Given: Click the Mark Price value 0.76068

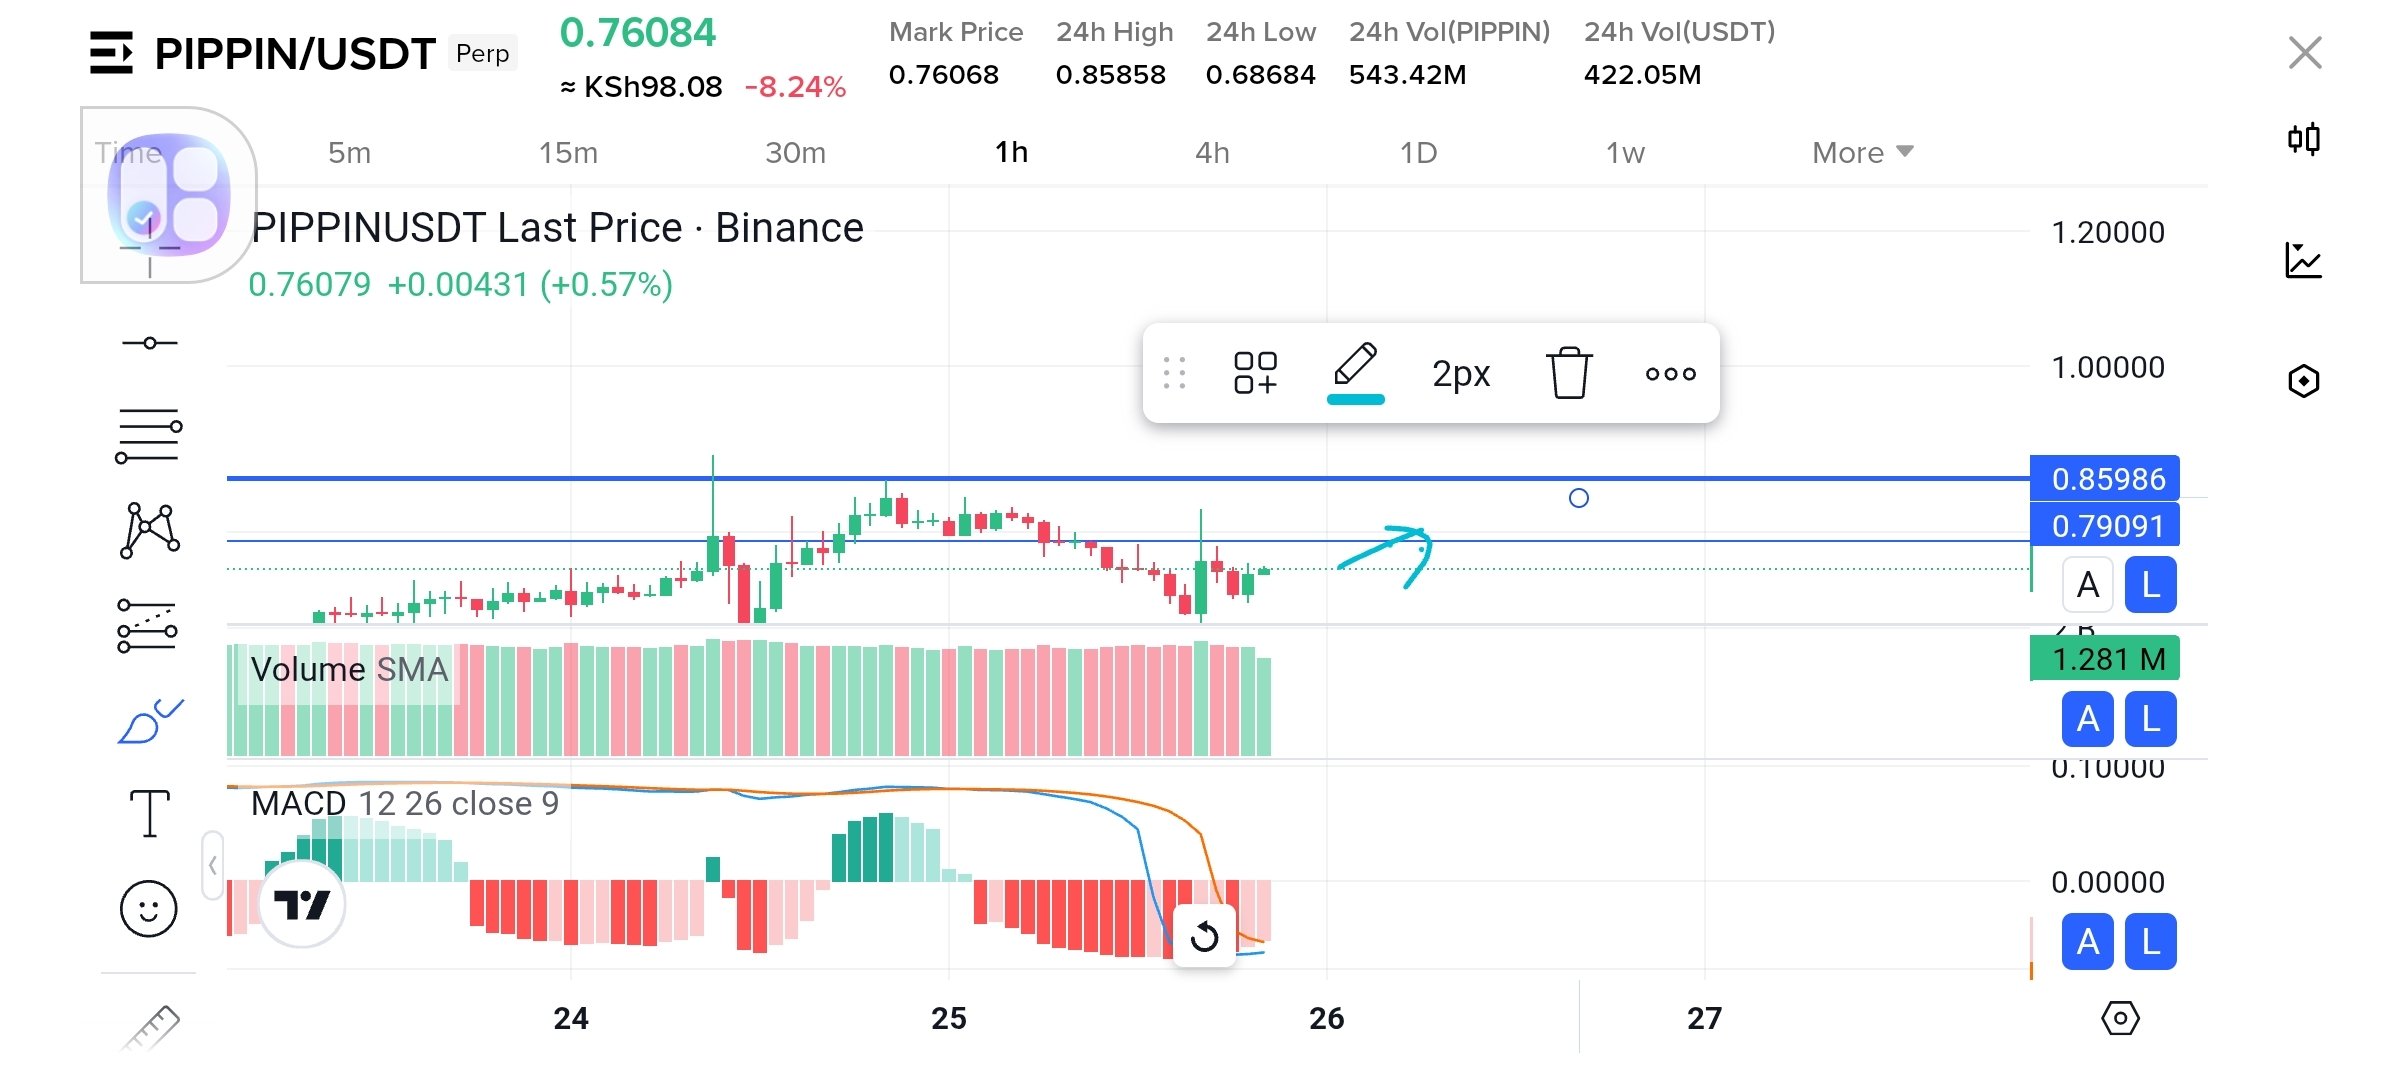Looking at the screenshot, I should point(944,75).
